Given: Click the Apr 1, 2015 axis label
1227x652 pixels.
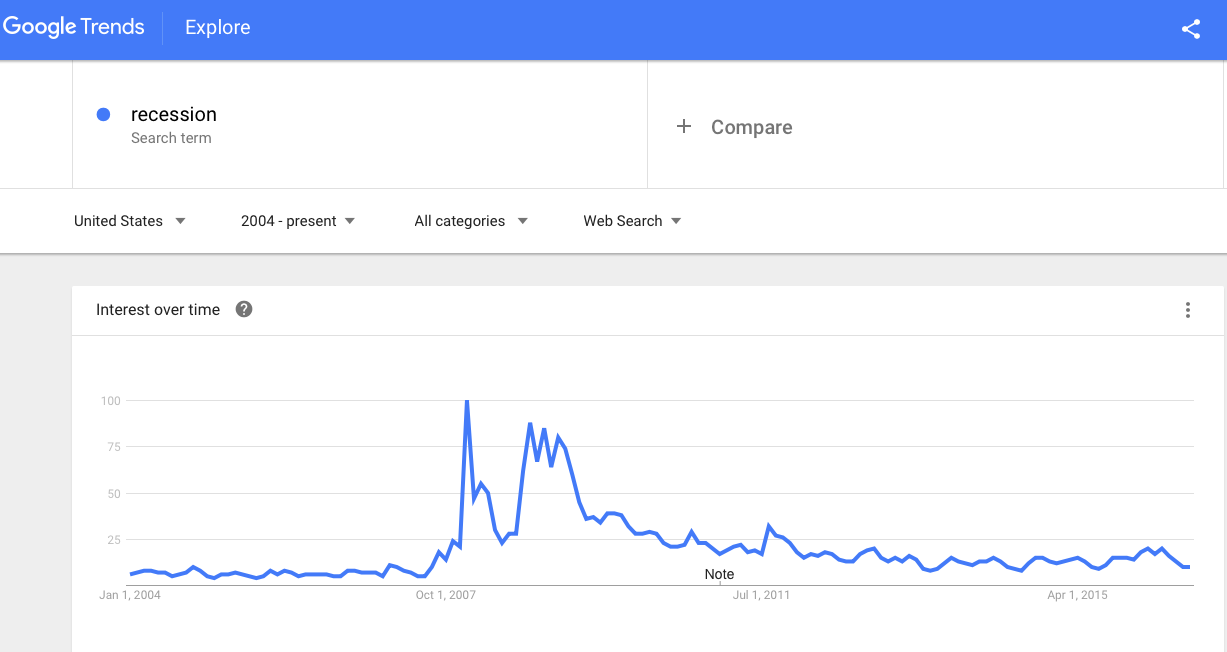Looking at the screenshot, I should [x=1077, y=595].
